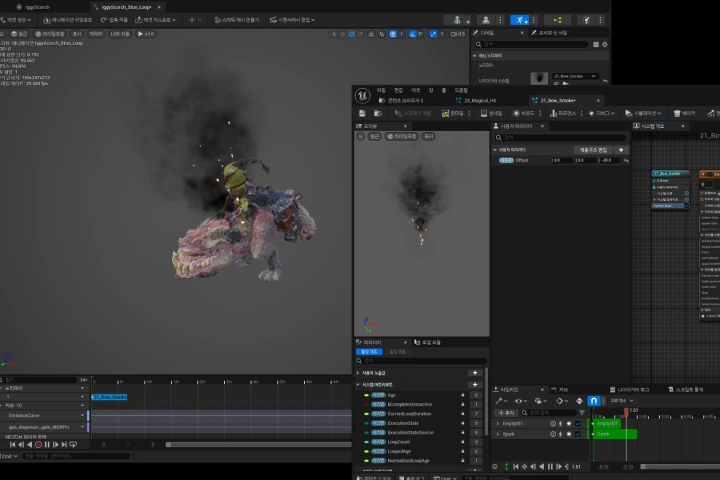Click the lock icon on CurrentLoopDuration row

coord(463,414)
